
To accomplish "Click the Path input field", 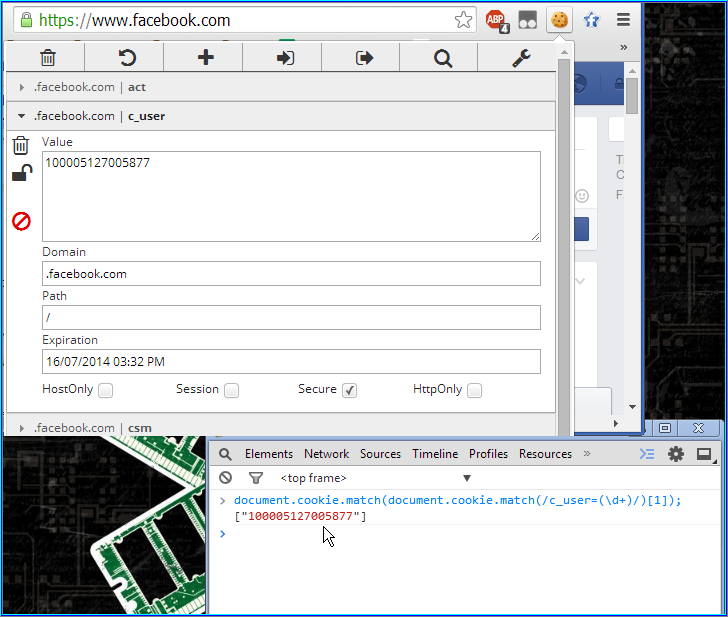I will point(291,318).
